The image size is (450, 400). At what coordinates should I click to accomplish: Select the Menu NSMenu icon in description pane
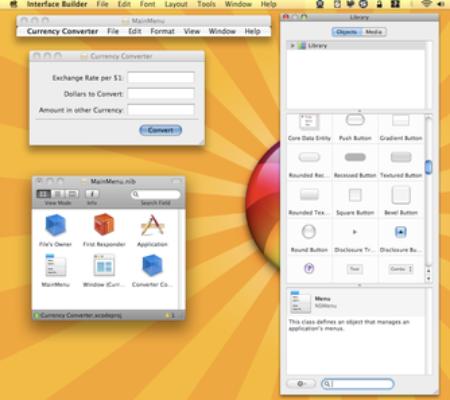coord(300,302)
